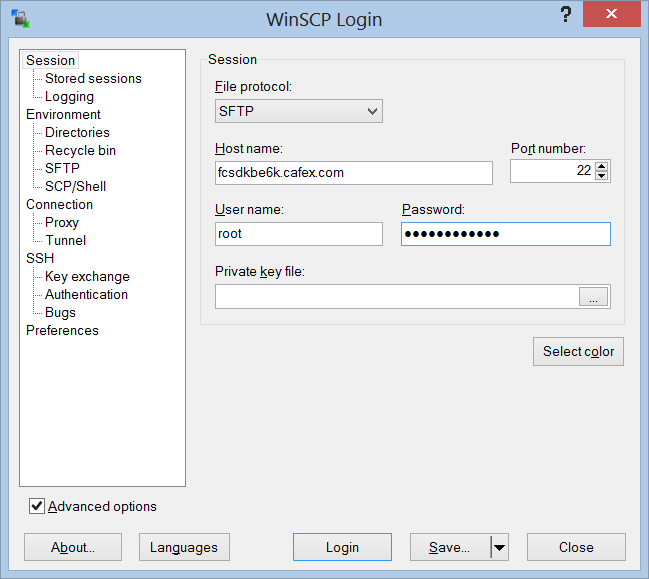Click the Languages button
The height and width of the screenshot is (579, 649).
184,547
